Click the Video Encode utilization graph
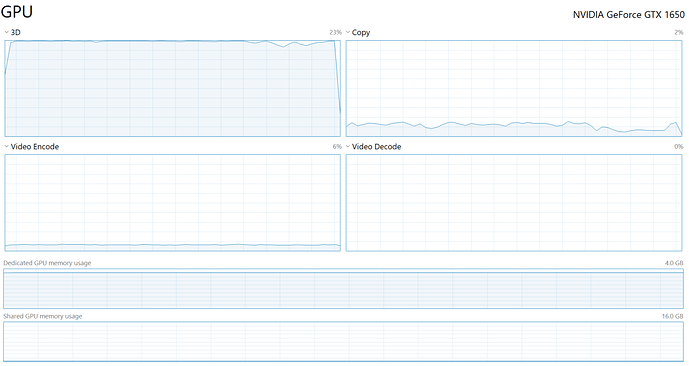This screenshot has height=366, width=689. click(172, 203)
